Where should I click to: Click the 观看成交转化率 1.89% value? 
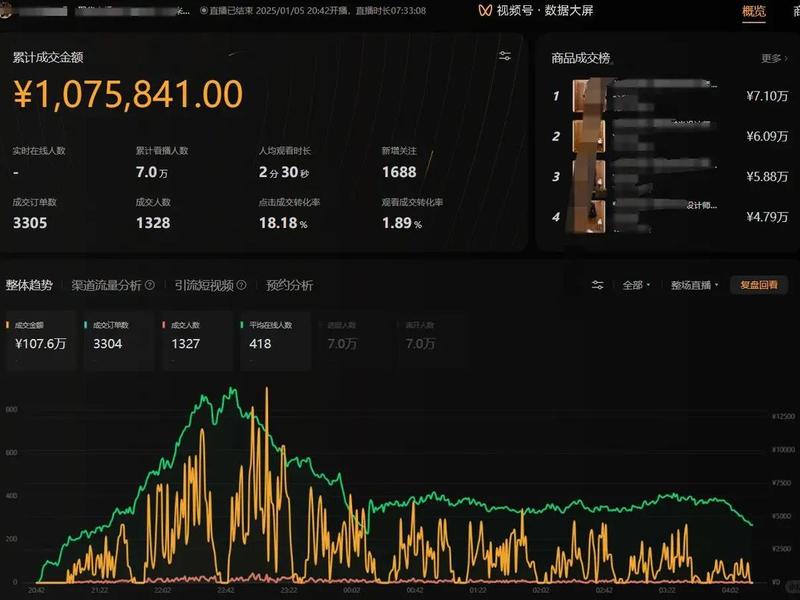point(402,223)
